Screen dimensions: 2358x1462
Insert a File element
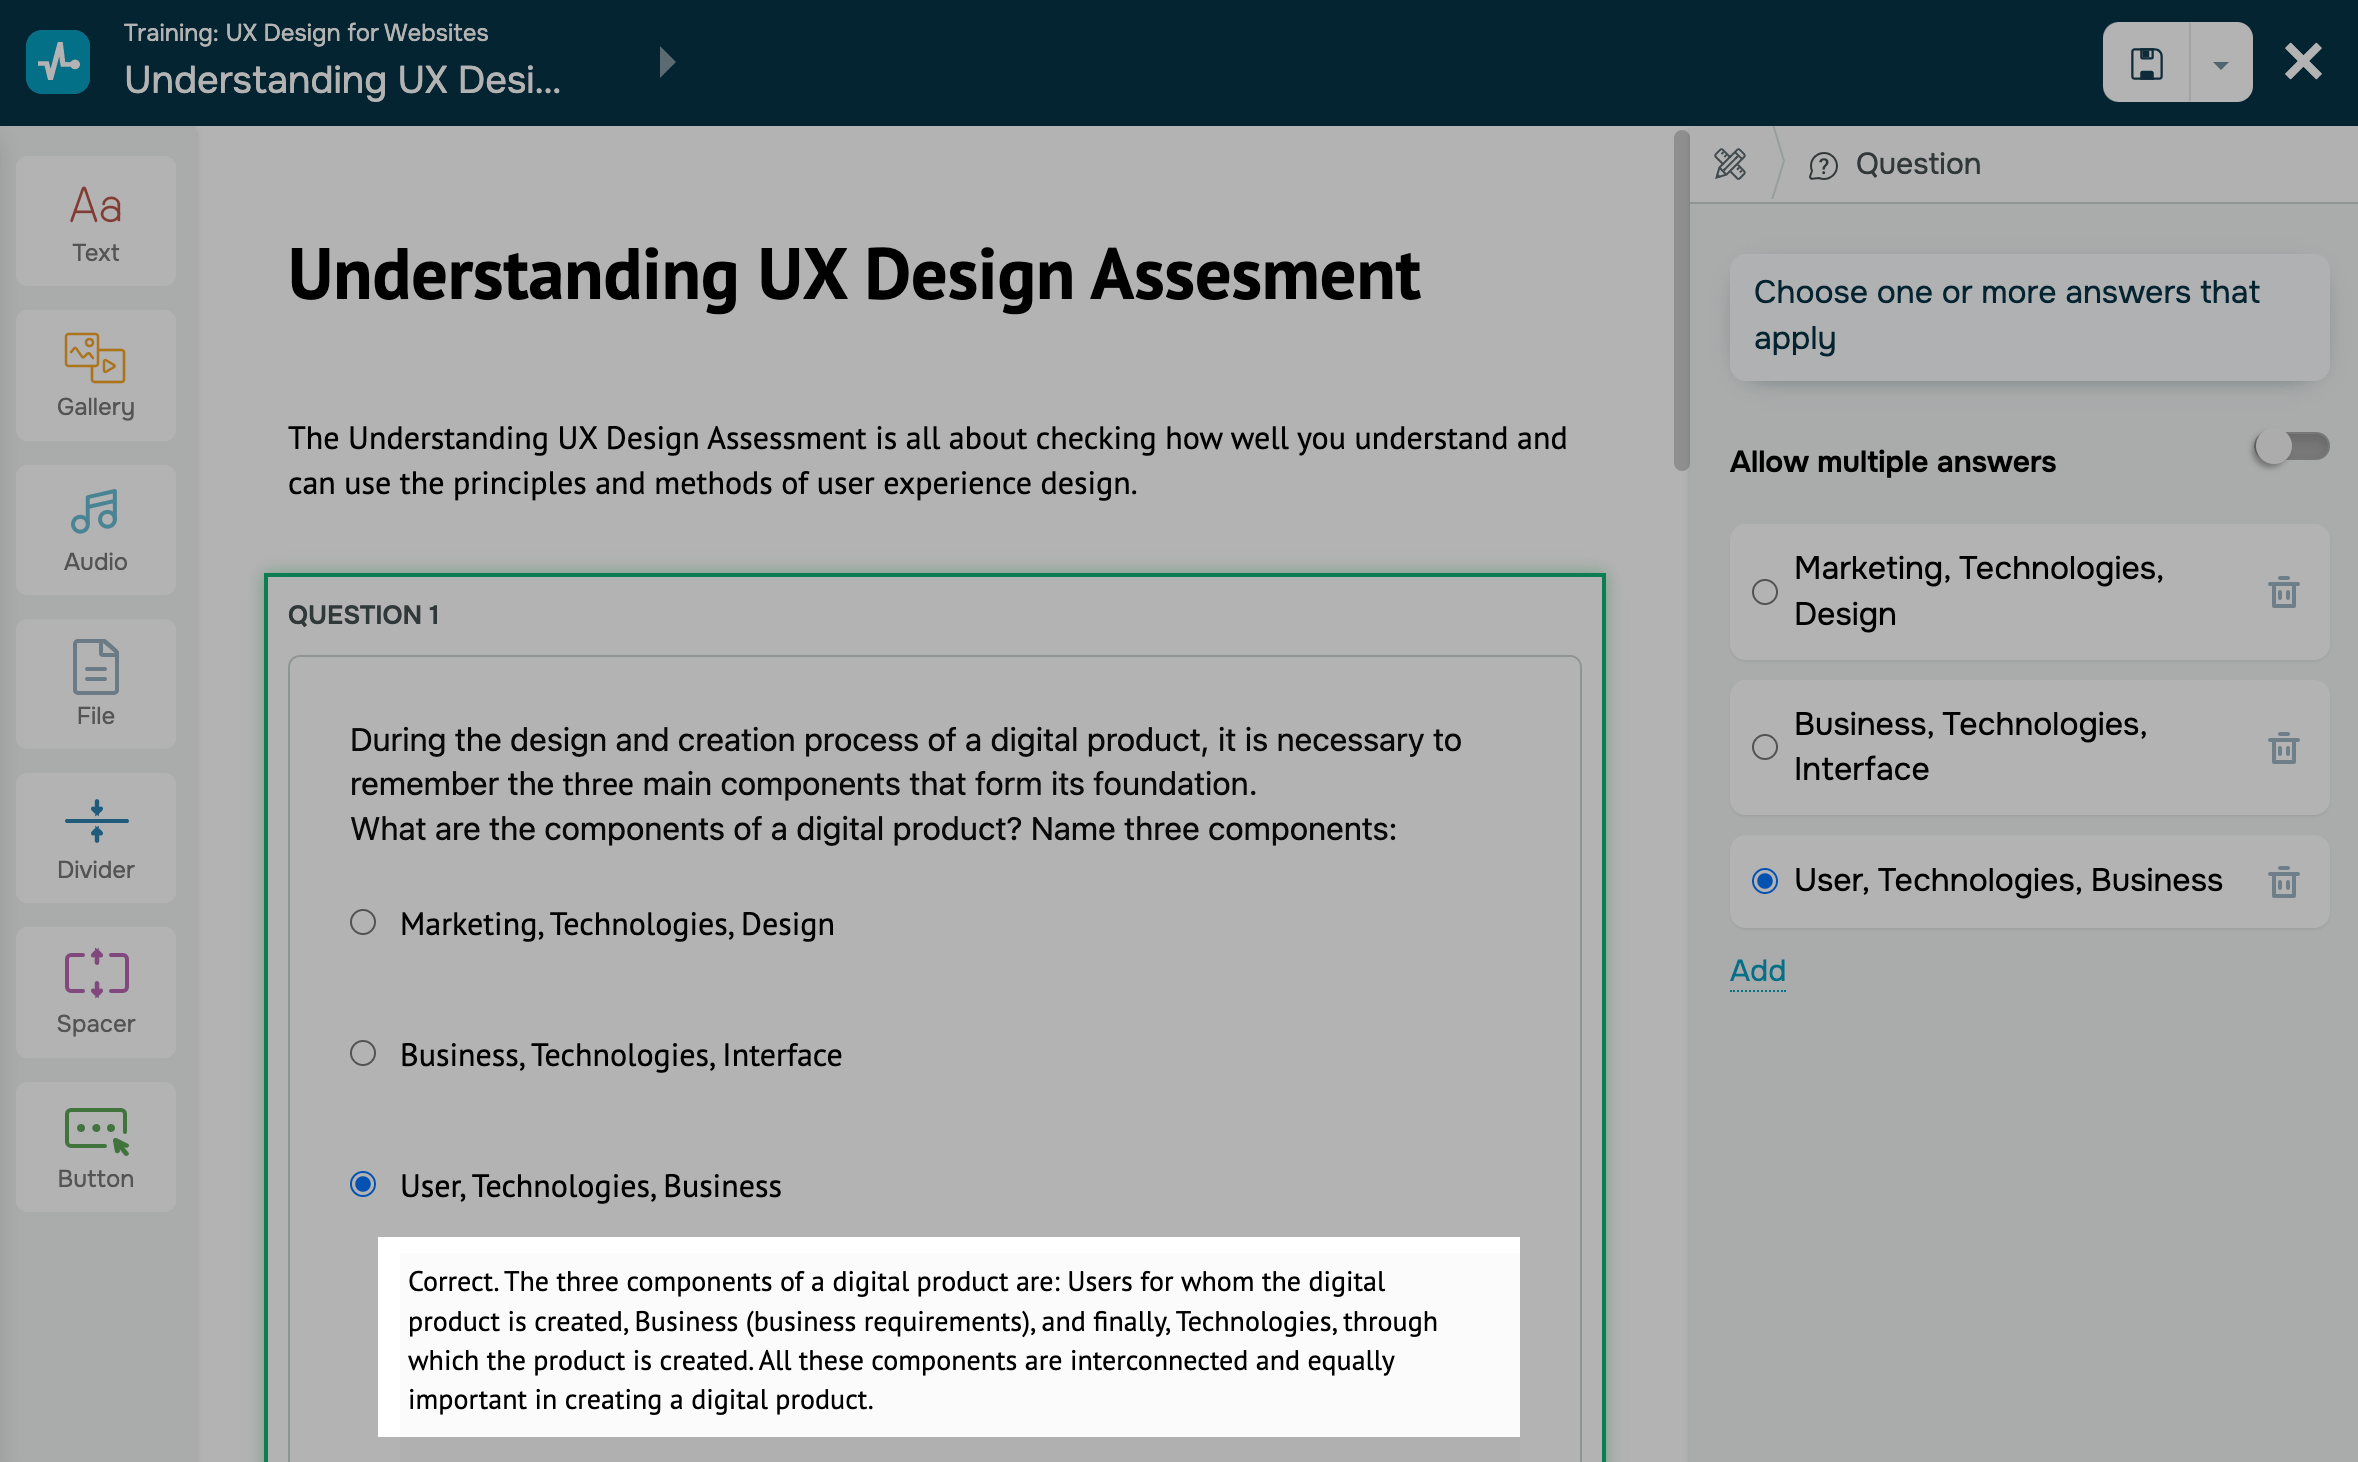click(96, 684)
